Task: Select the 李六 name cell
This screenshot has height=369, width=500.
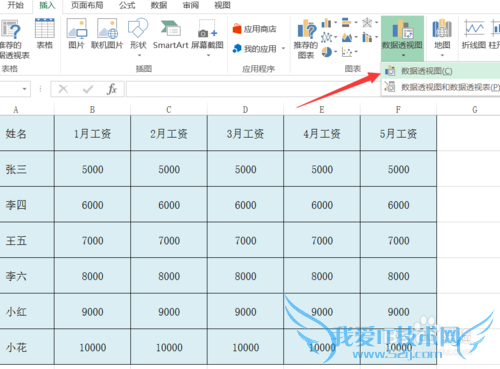Action: click(27, 276)
